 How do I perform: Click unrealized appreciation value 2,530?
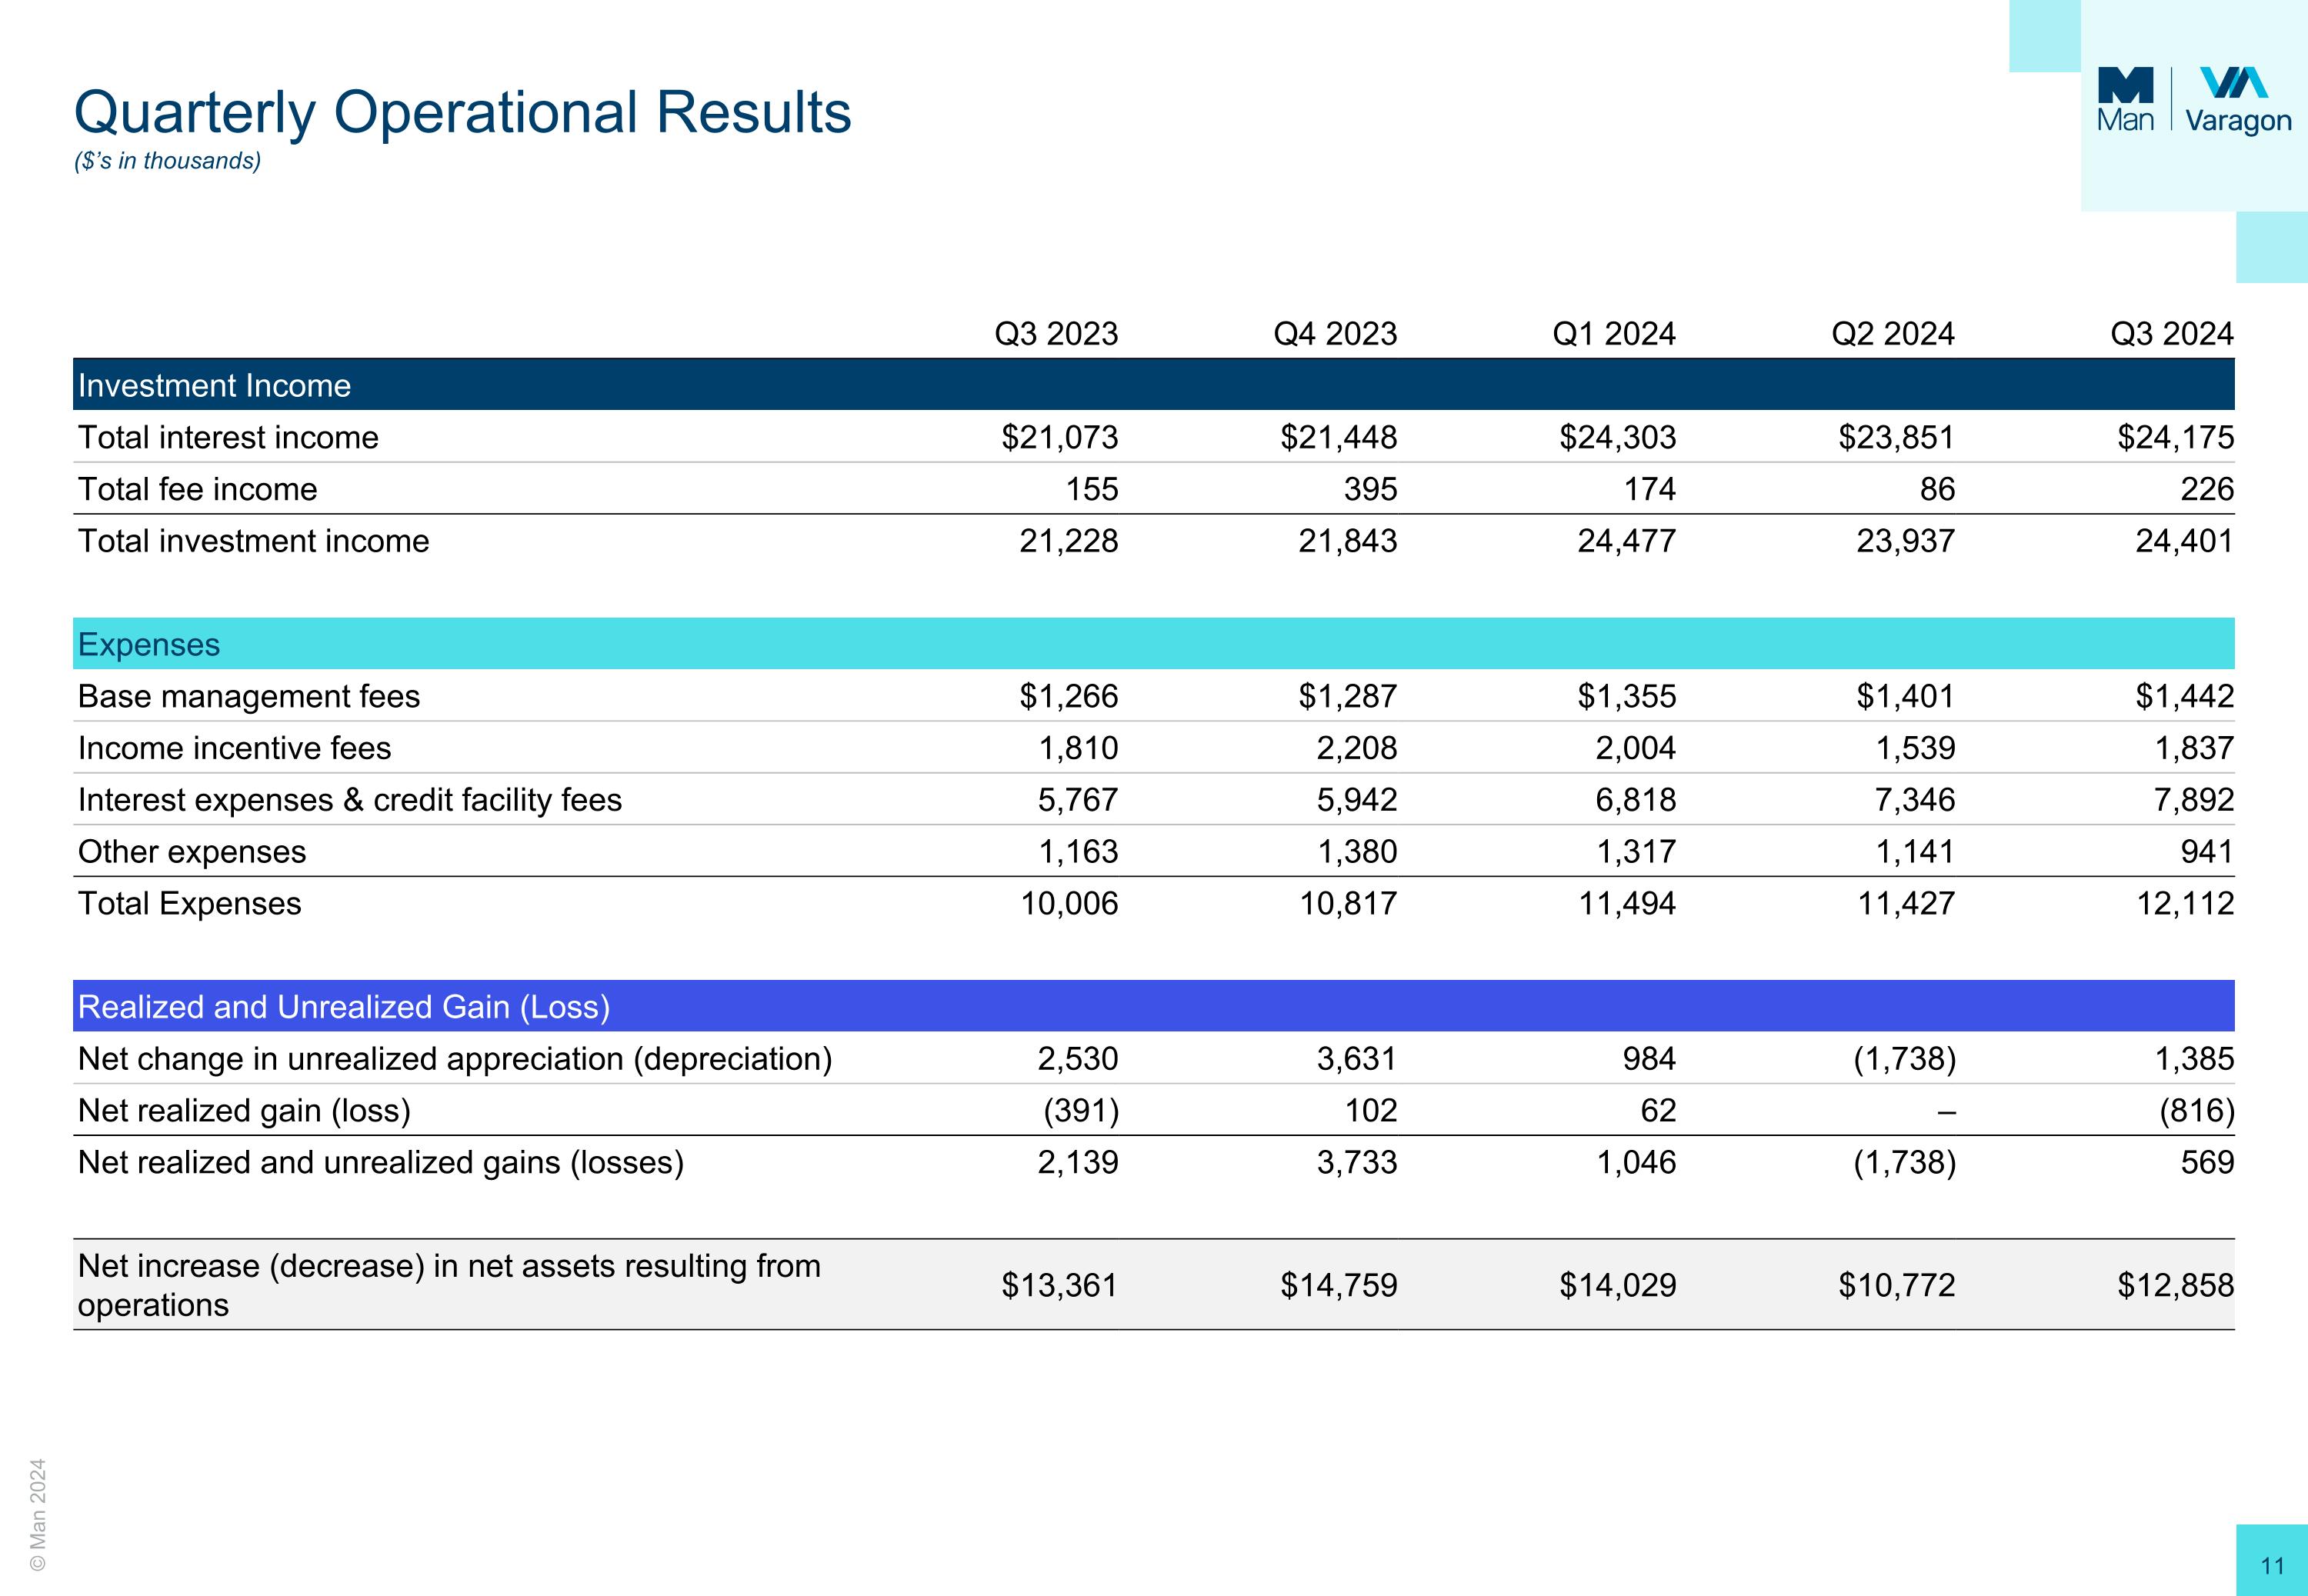(x=1078, y=1059)
